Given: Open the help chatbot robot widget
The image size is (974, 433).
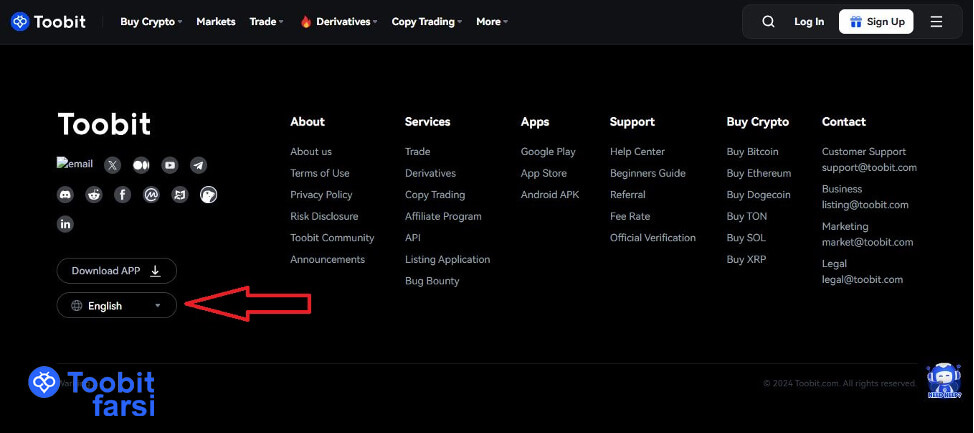Looking at the screenshot, I should click(943, 380).
